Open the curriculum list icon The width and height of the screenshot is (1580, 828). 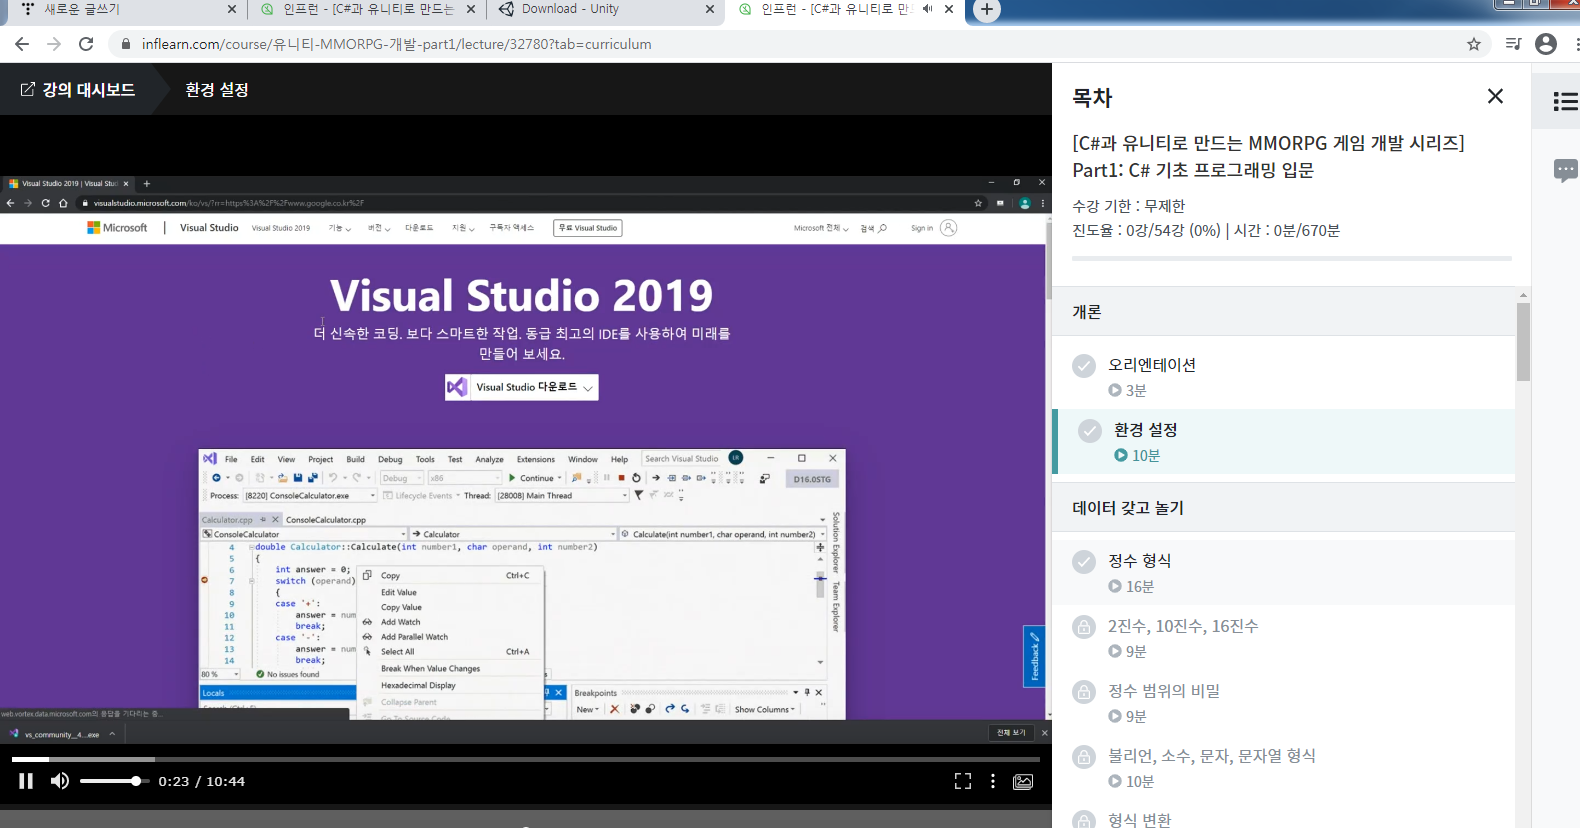1565,101
